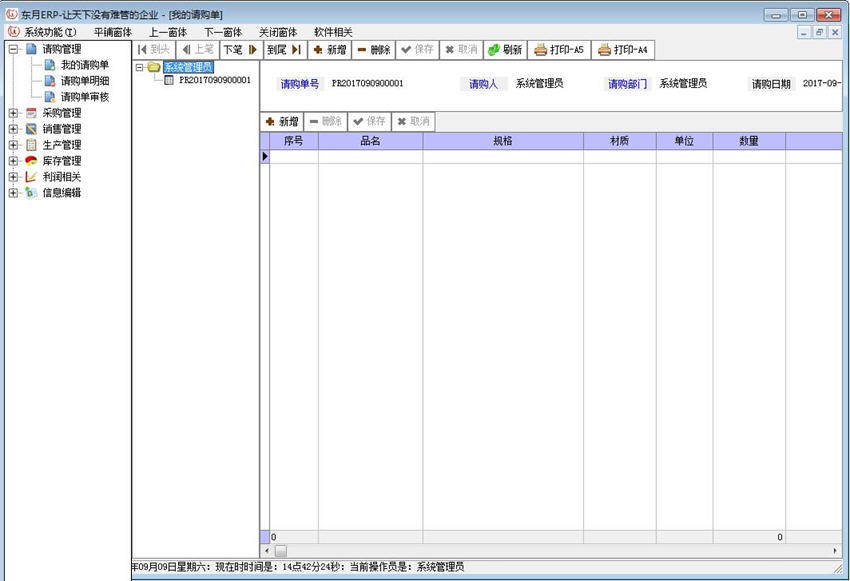Expand the 利润相关 tree node
The height and width of the screenshot is (581, 850).
point(14,177)
